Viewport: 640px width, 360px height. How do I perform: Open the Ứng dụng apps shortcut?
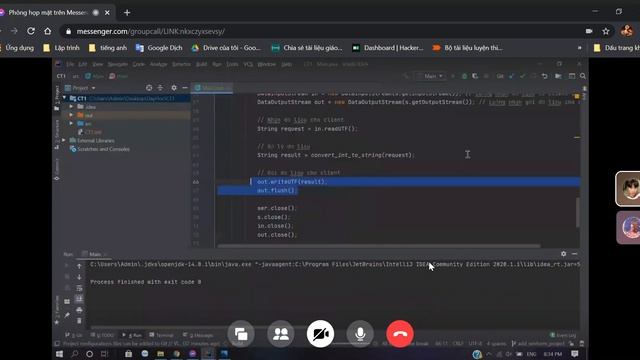[16, 48]
